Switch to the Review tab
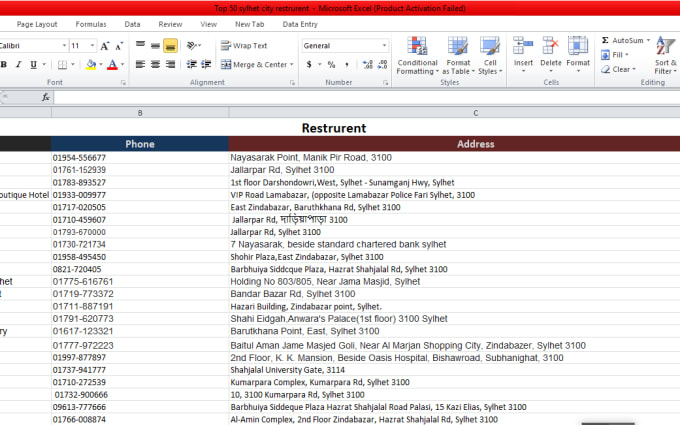This screenshot has width=680, height=425. (x=170, y=24)
